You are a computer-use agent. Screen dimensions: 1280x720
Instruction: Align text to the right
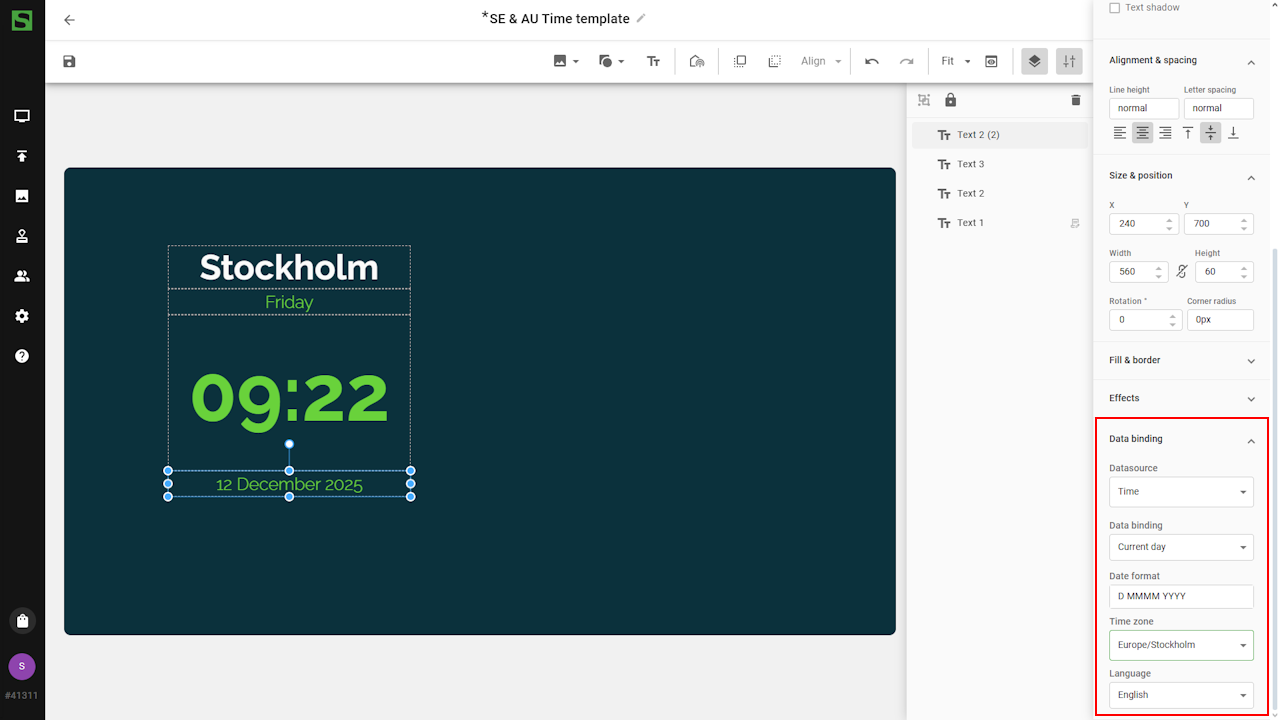coord(1165,133)
